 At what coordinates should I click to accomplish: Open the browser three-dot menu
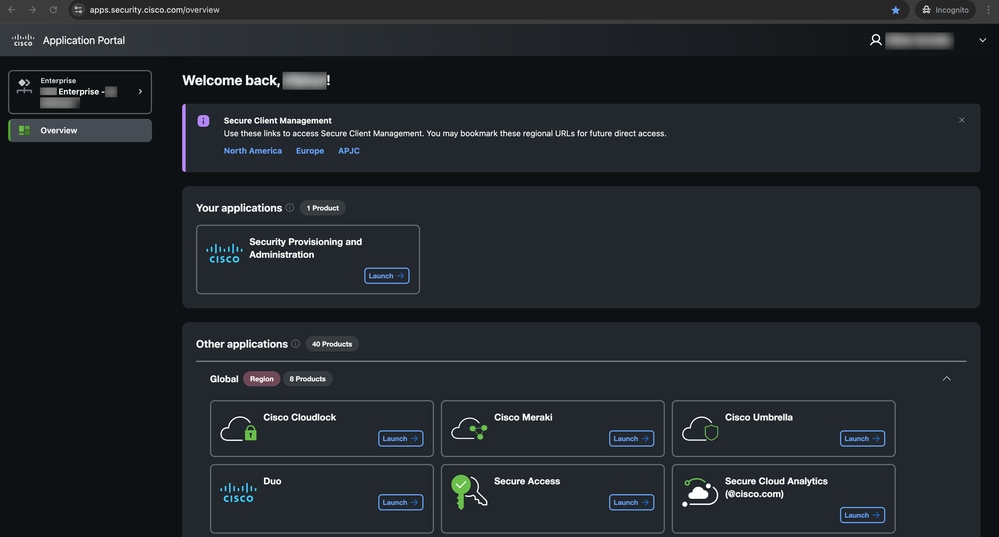989,10
